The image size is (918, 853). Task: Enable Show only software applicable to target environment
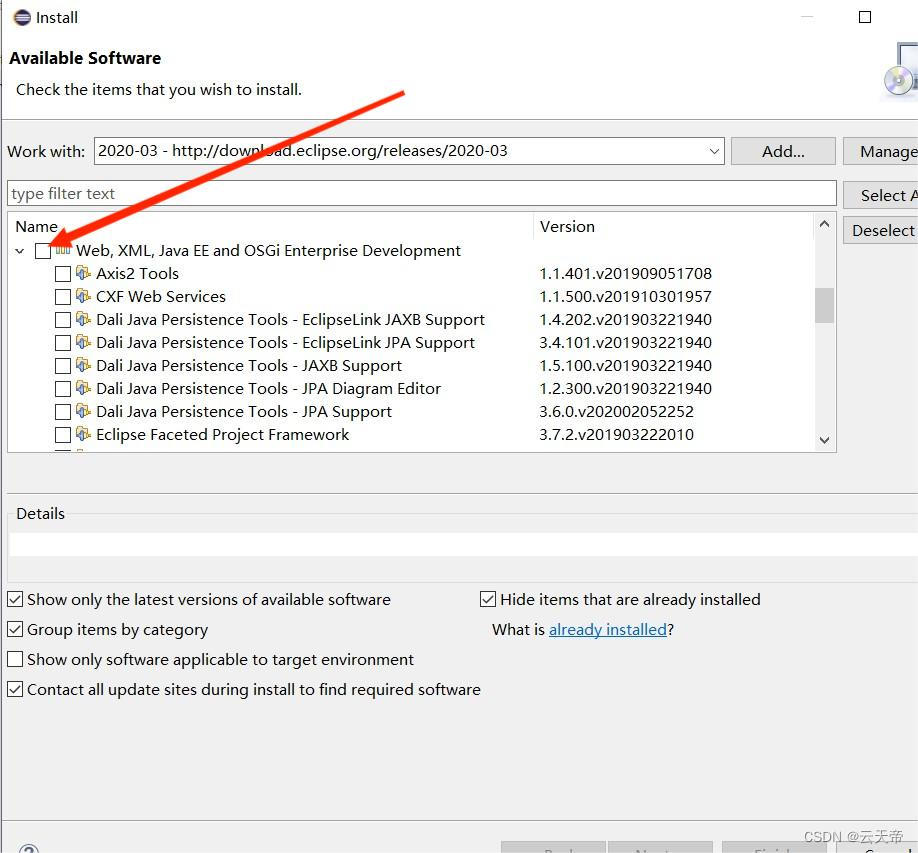coord(15,659)
